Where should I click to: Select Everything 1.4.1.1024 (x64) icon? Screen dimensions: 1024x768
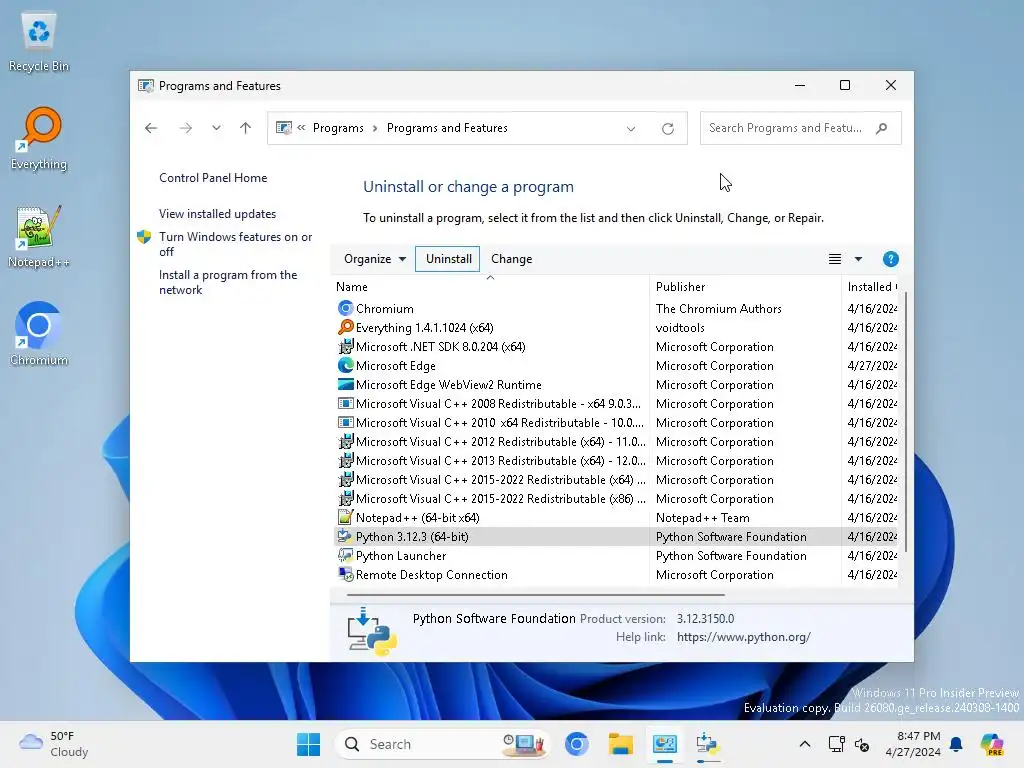(345, 327)
